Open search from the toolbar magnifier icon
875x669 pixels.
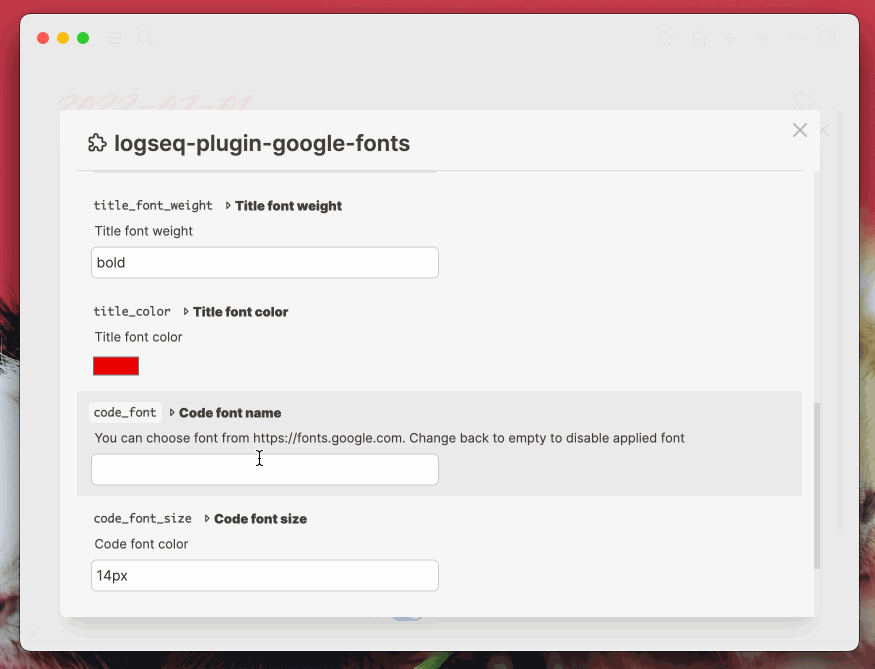pos(146,38)
